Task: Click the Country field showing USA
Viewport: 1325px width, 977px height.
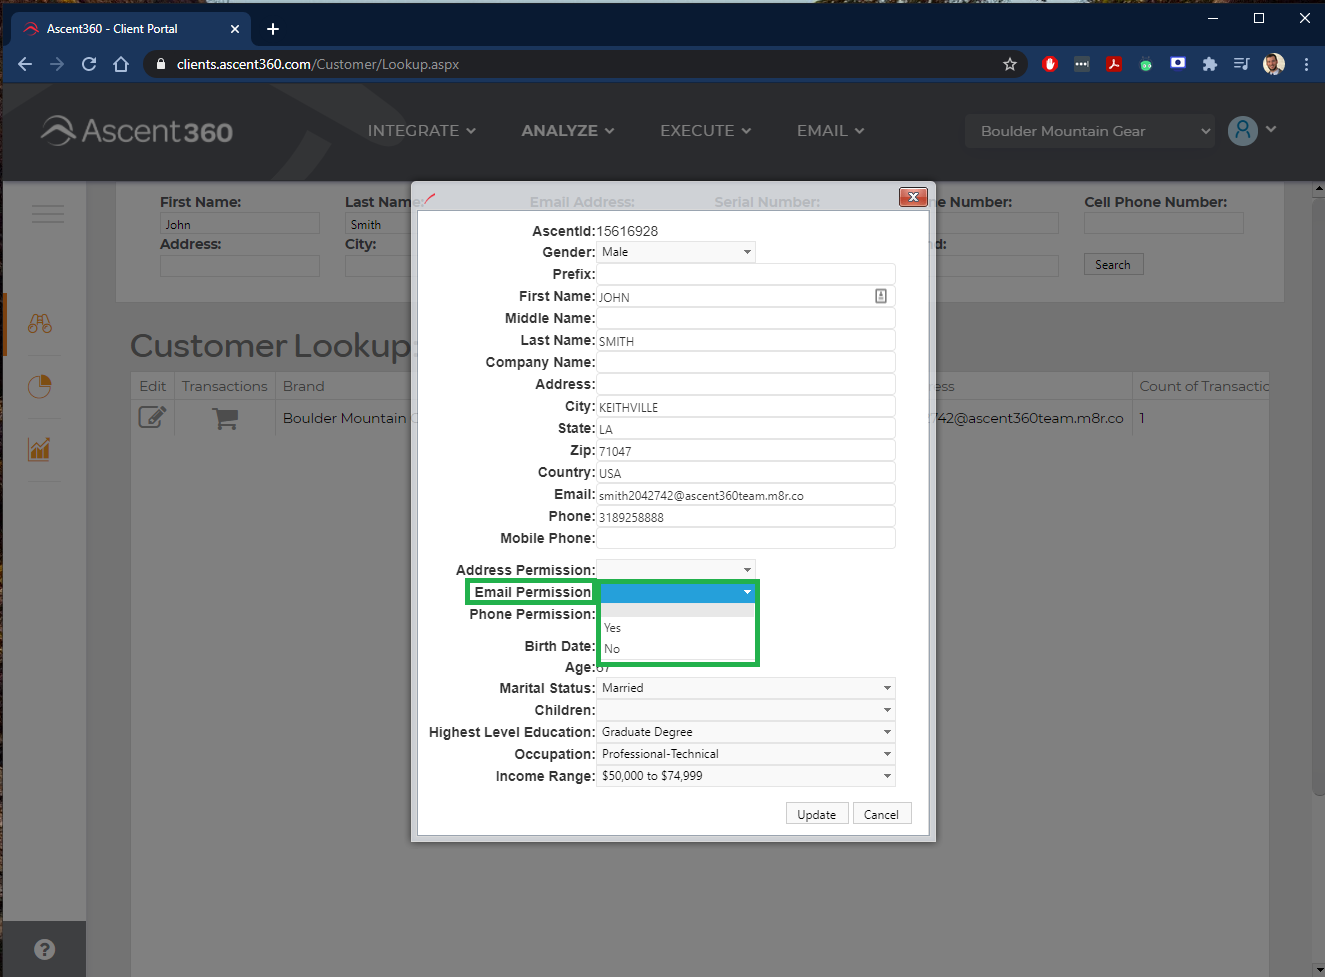Action: pos(746,472)
